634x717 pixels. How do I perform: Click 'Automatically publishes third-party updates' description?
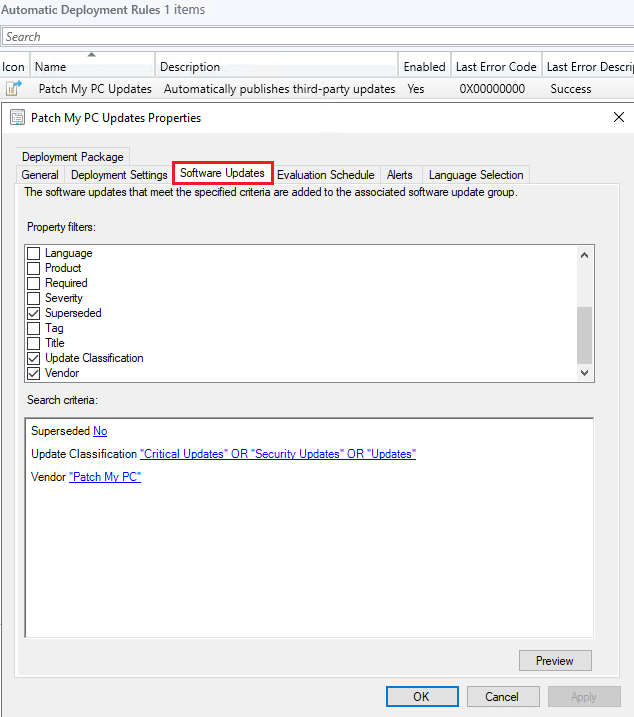click(279, 89)
